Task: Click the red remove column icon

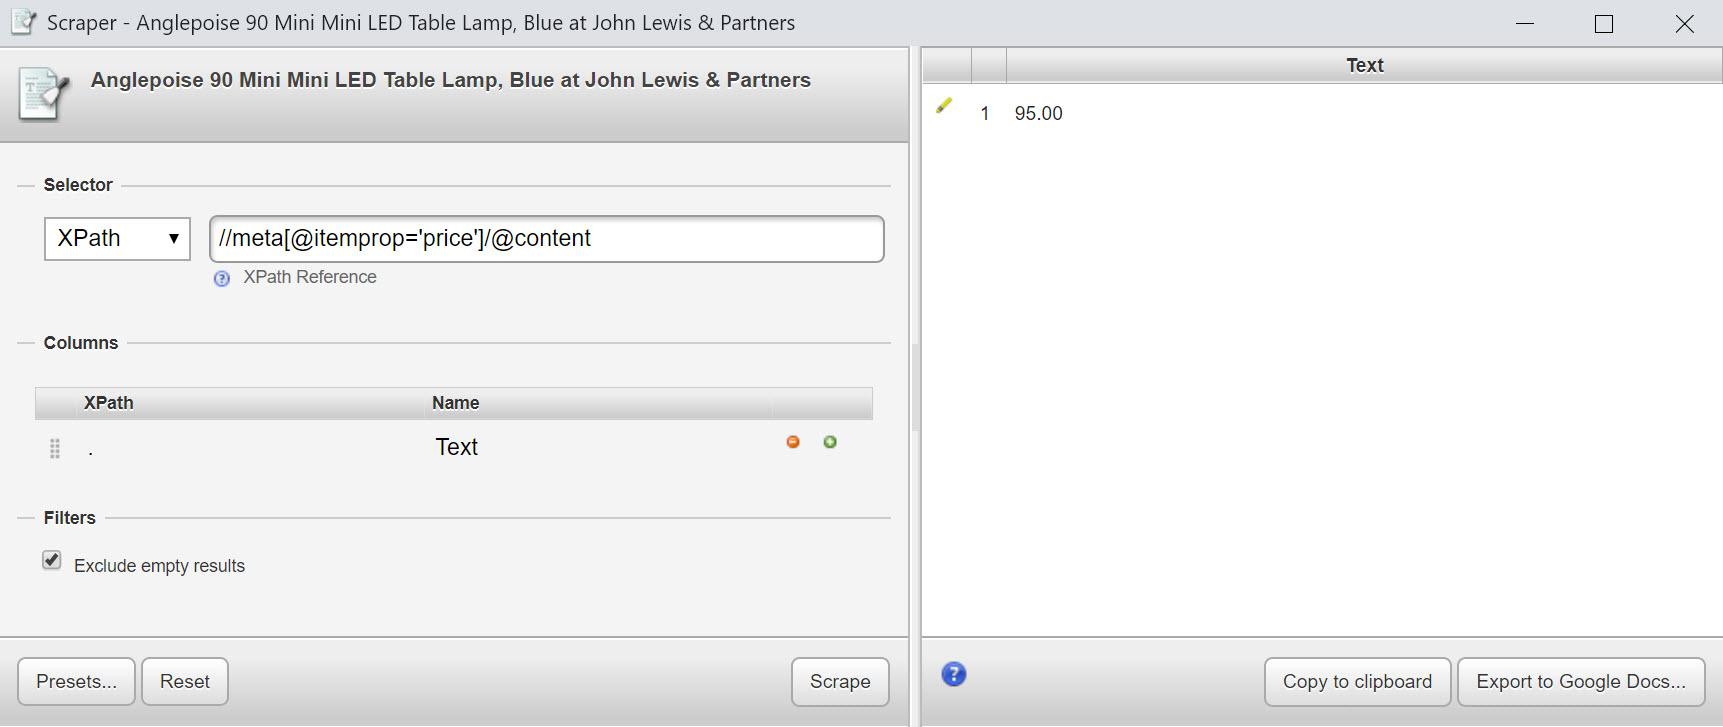Action: coord(793,442)
